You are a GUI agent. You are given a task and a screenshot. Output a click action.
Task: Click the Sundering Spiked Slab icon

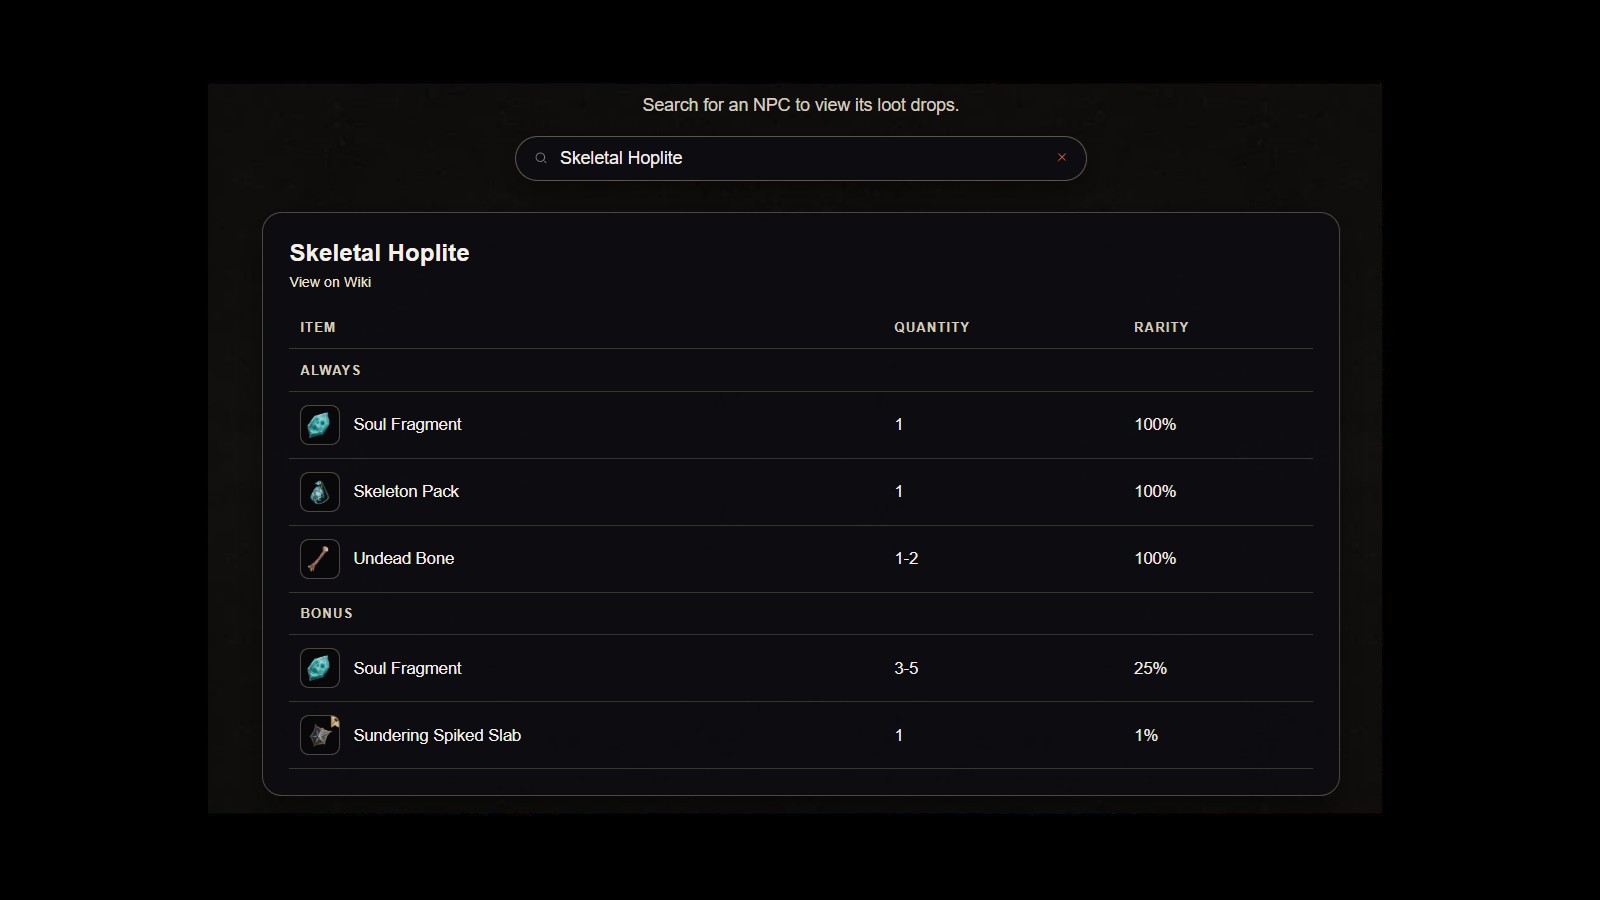tap(320, 735)
